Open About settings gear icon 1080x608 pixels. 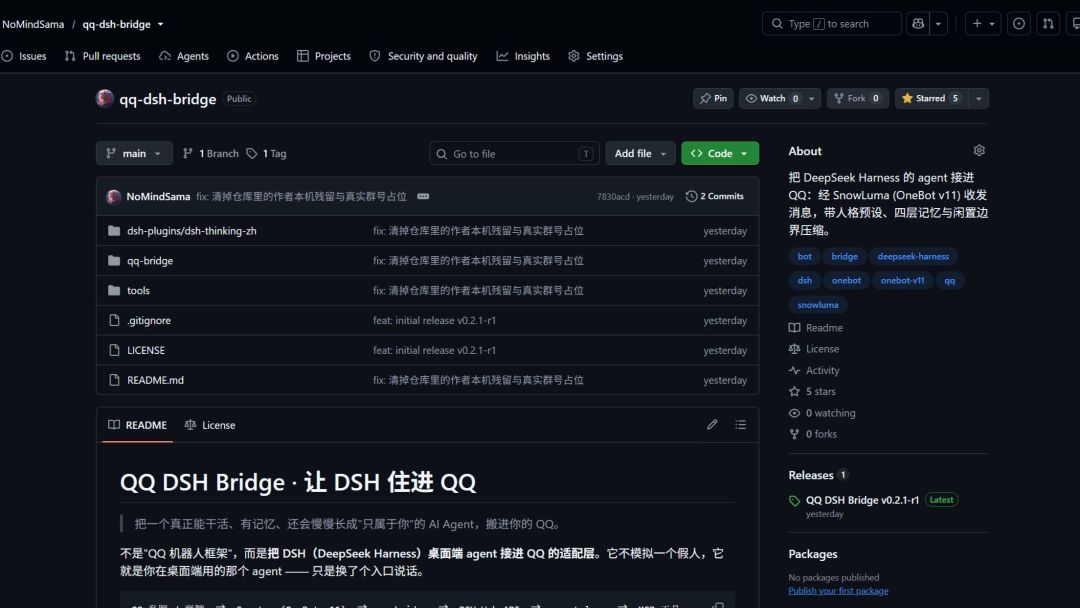click(979, 150)
